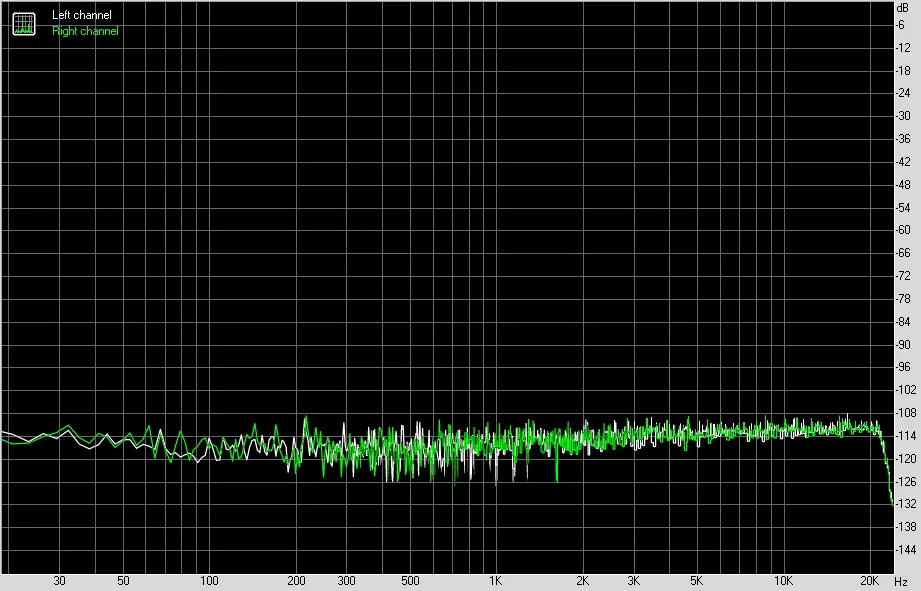Click the Hz axis unit label

[901, 582]
